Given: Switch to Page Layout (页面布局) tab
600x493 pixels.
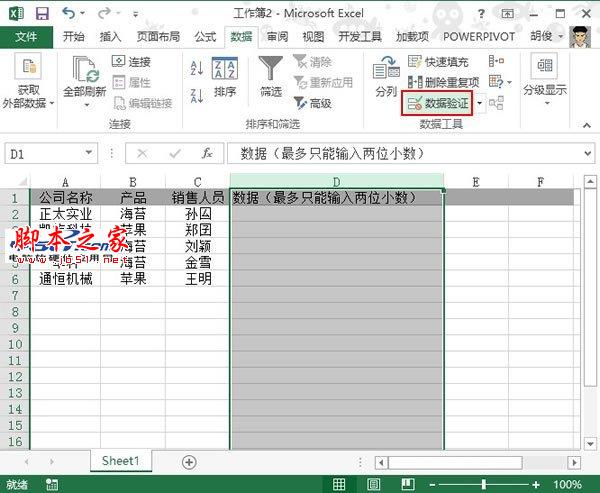Looking at the screenshot, I should 158,37.
